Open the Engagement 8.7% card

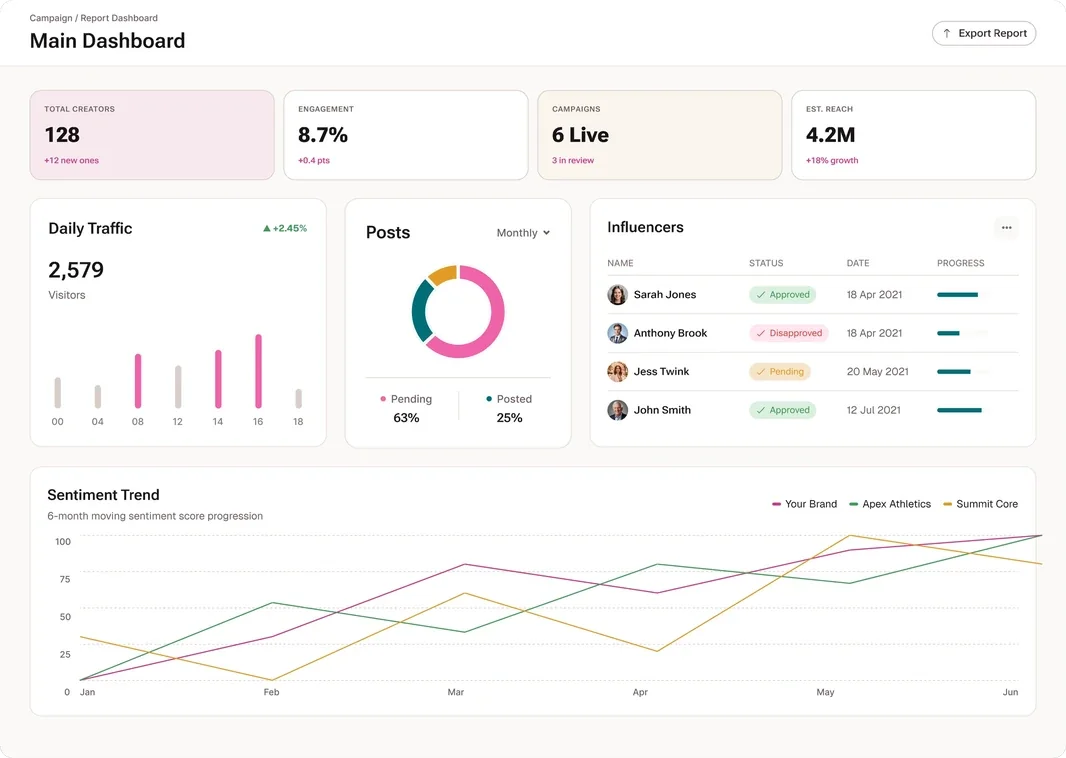[x=406, y=135]
